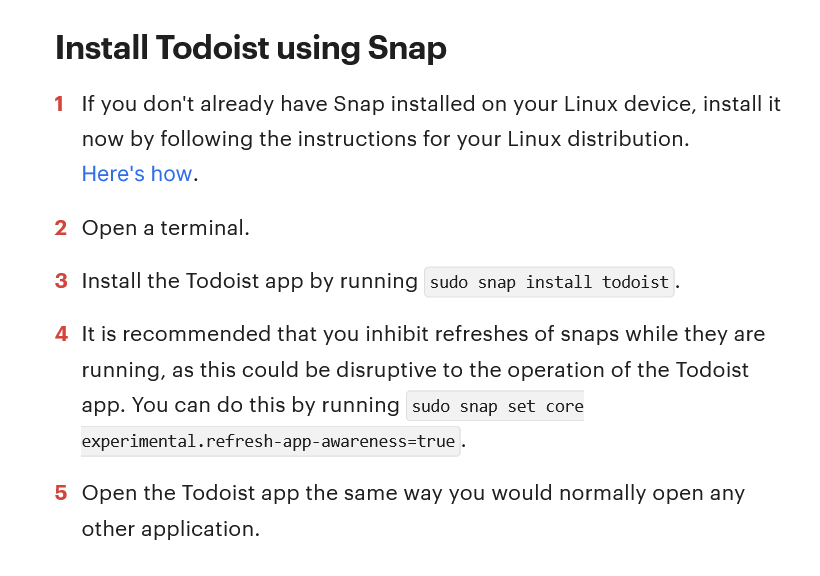This screenshot has height=576, width=820.
Task: Click the line "now by following the instructions"
Action: pos(386,139)
